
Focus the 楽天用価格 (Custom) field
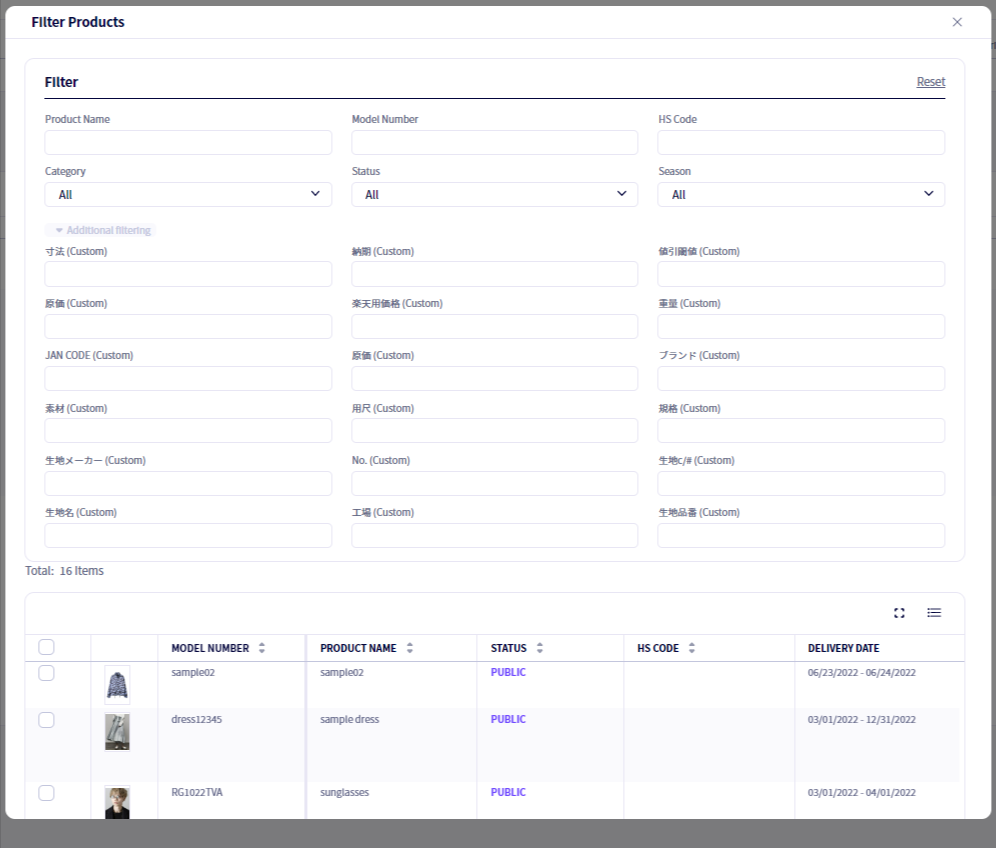494,326
